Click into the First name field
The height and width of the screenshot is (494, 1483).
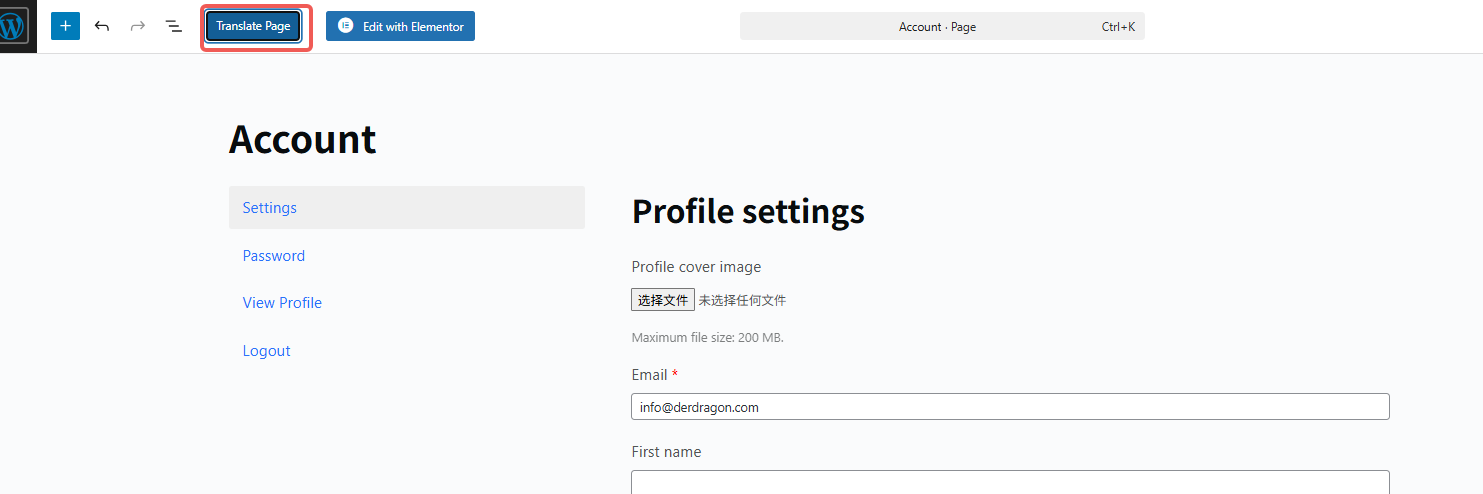tap(1010, 482)
